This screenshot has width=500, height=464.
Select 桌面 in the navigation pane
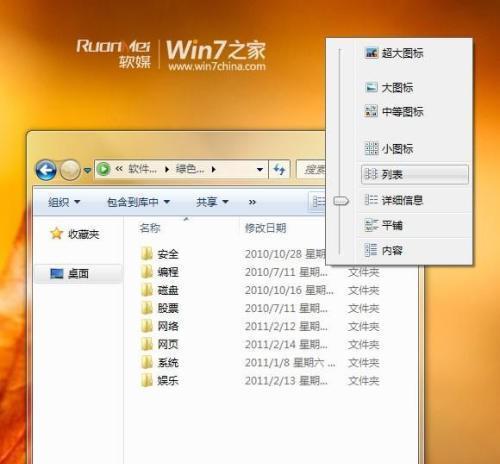(78, 274)
